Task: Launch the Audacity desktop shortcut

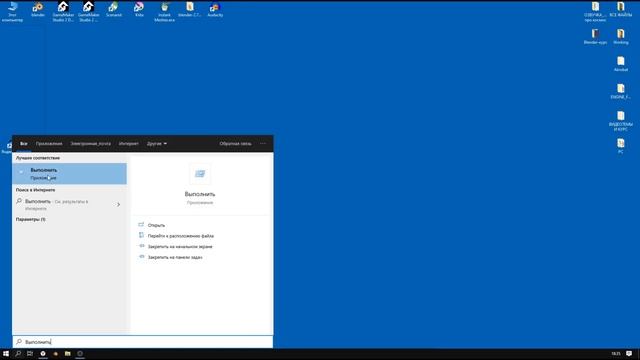Action: [215, 9]
